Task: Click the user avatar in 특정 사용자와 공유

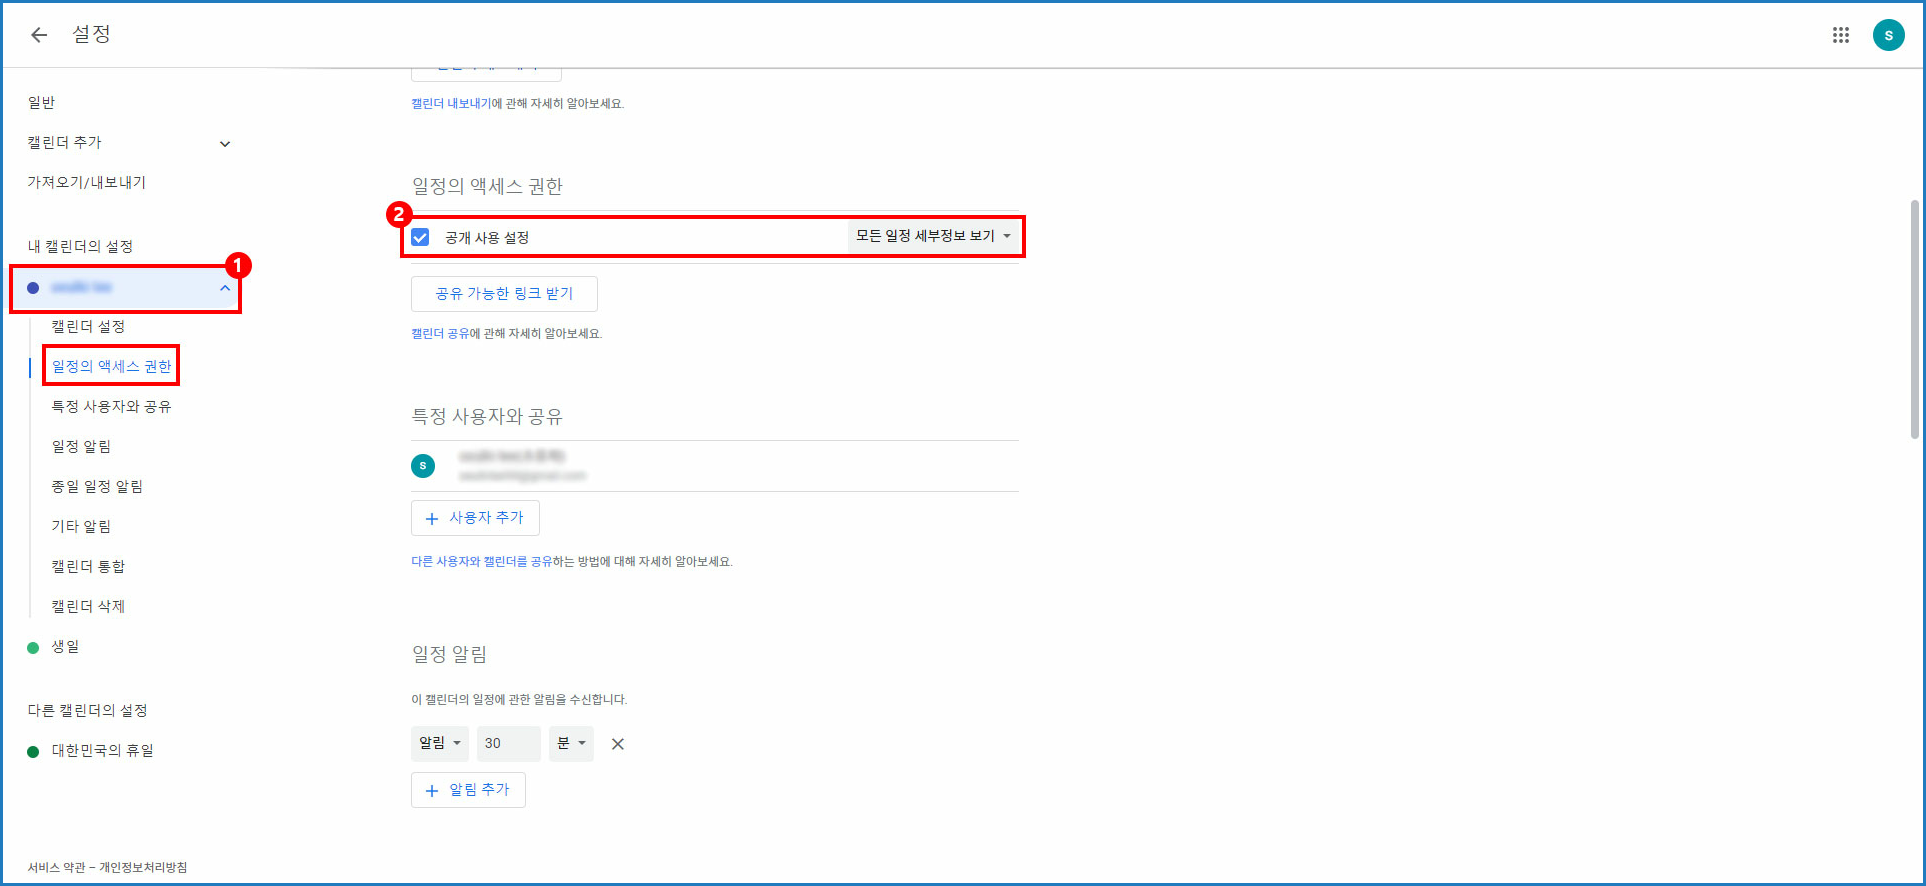Action: (423, 466)
